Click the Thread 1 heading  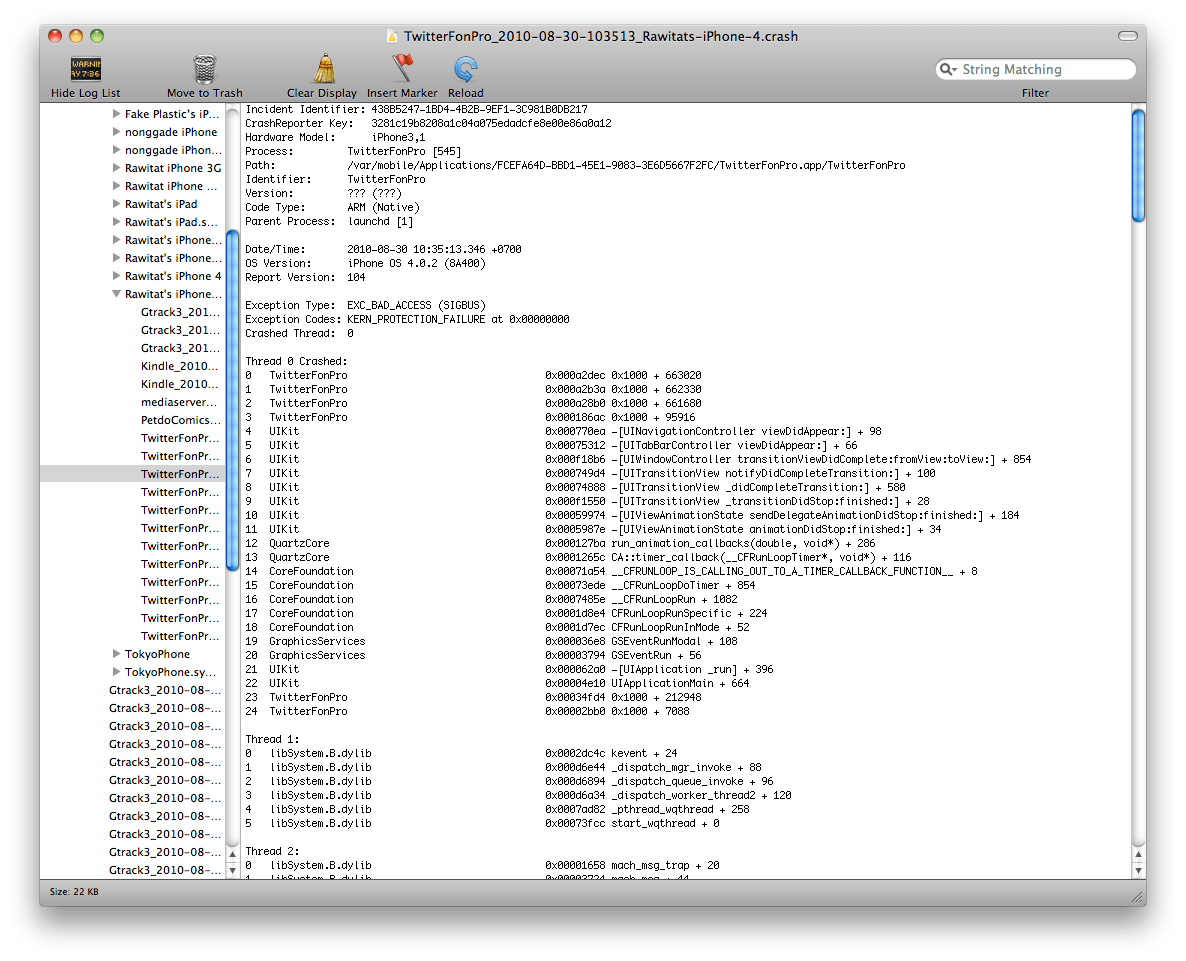272,739
